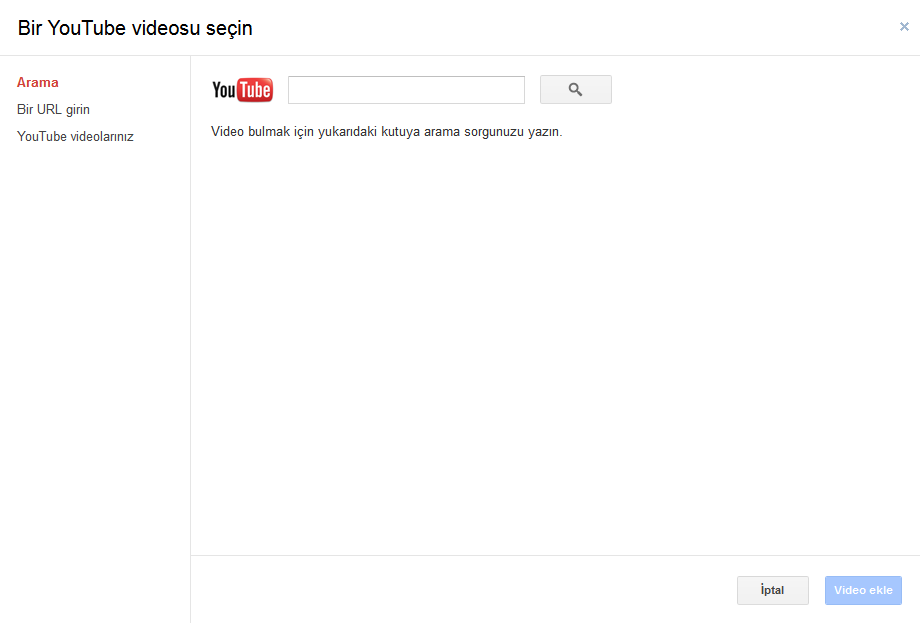This screenshot has width=920, height=623.
Task: Select the Arama tab
Action: click(x=38, y=82)
